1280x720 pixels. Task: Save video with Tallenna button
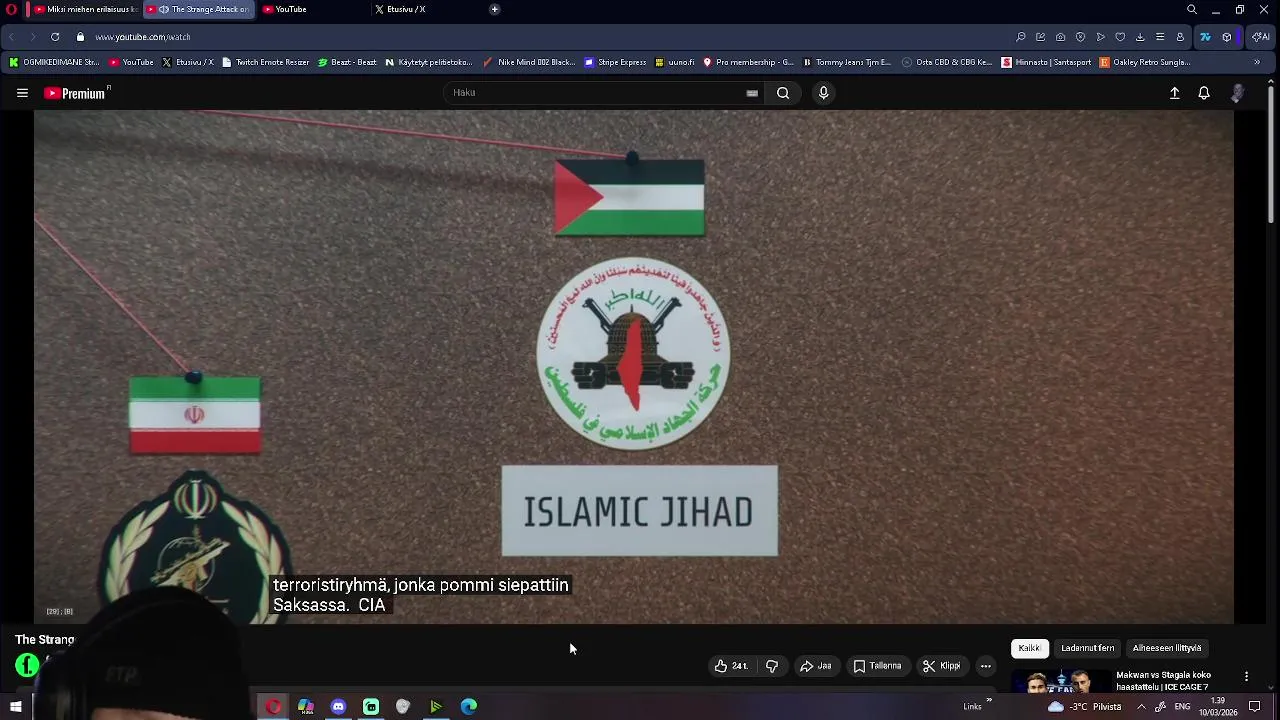[x=878, y=666]
